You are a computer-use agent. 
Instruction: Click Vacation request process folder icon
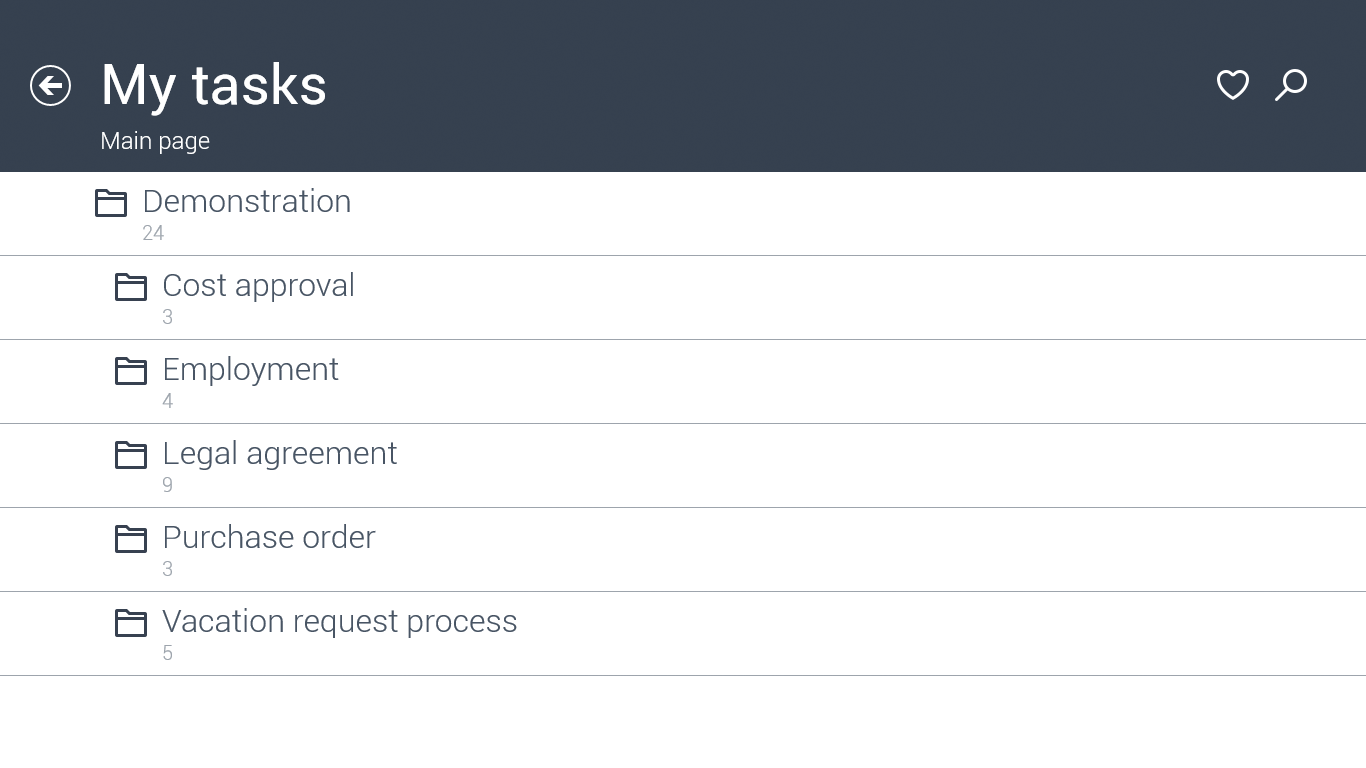click(131, 623)
